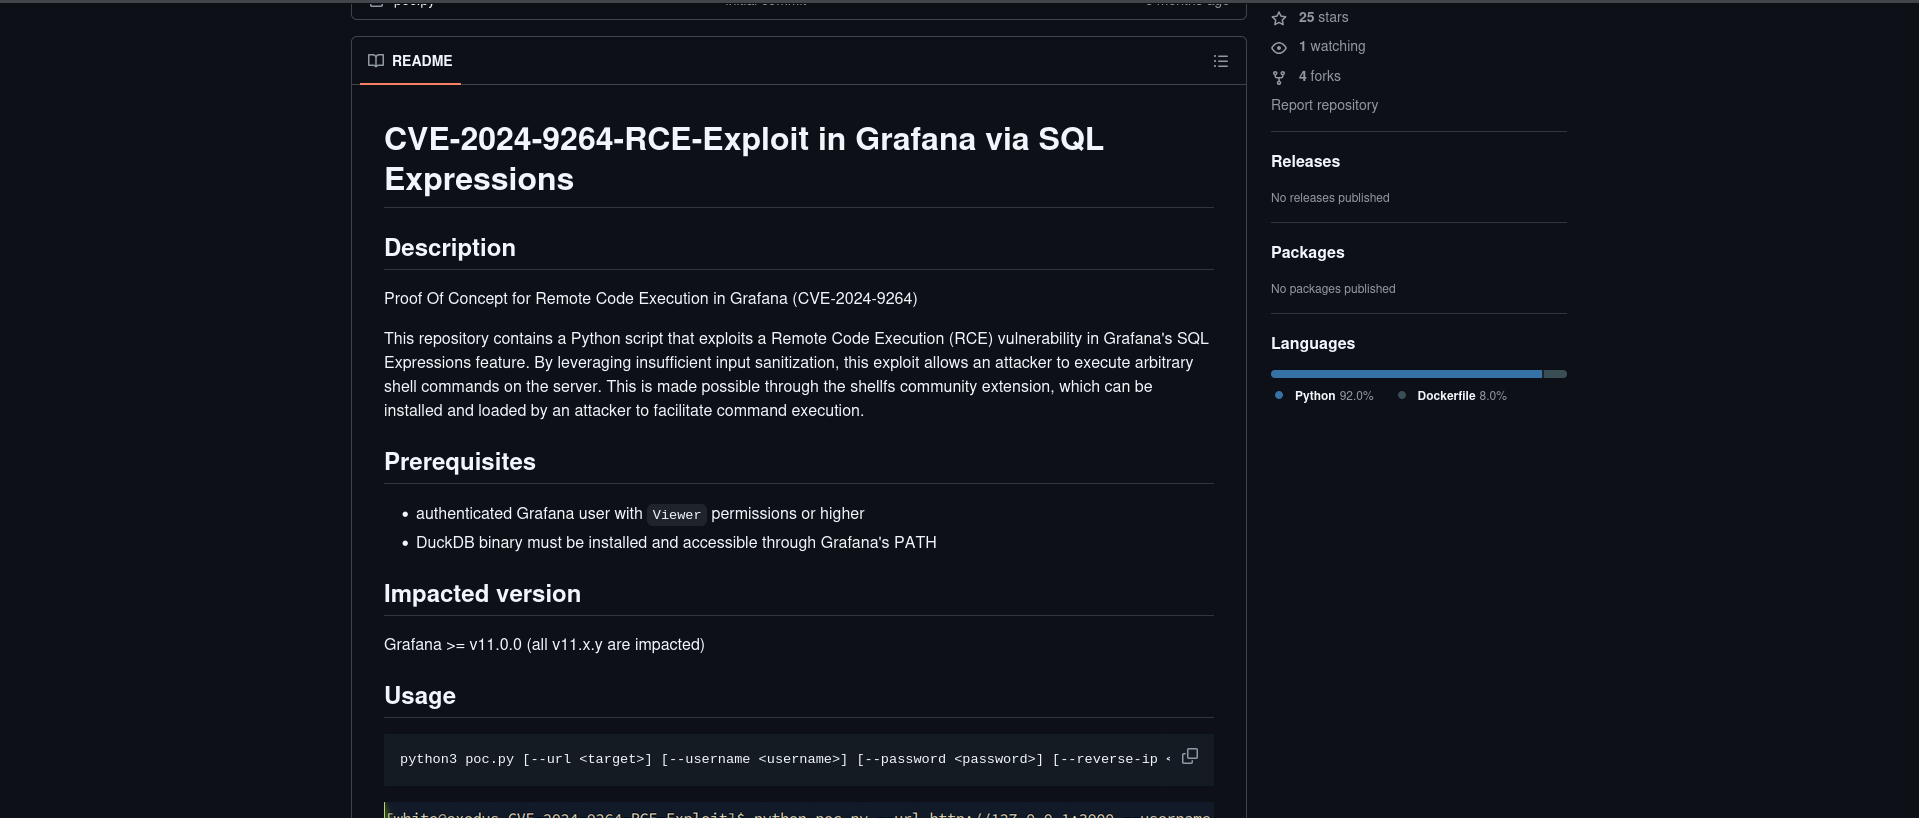Click the Impacted version heading
Screen dimensions: 1919x818
tap(482, 593)
